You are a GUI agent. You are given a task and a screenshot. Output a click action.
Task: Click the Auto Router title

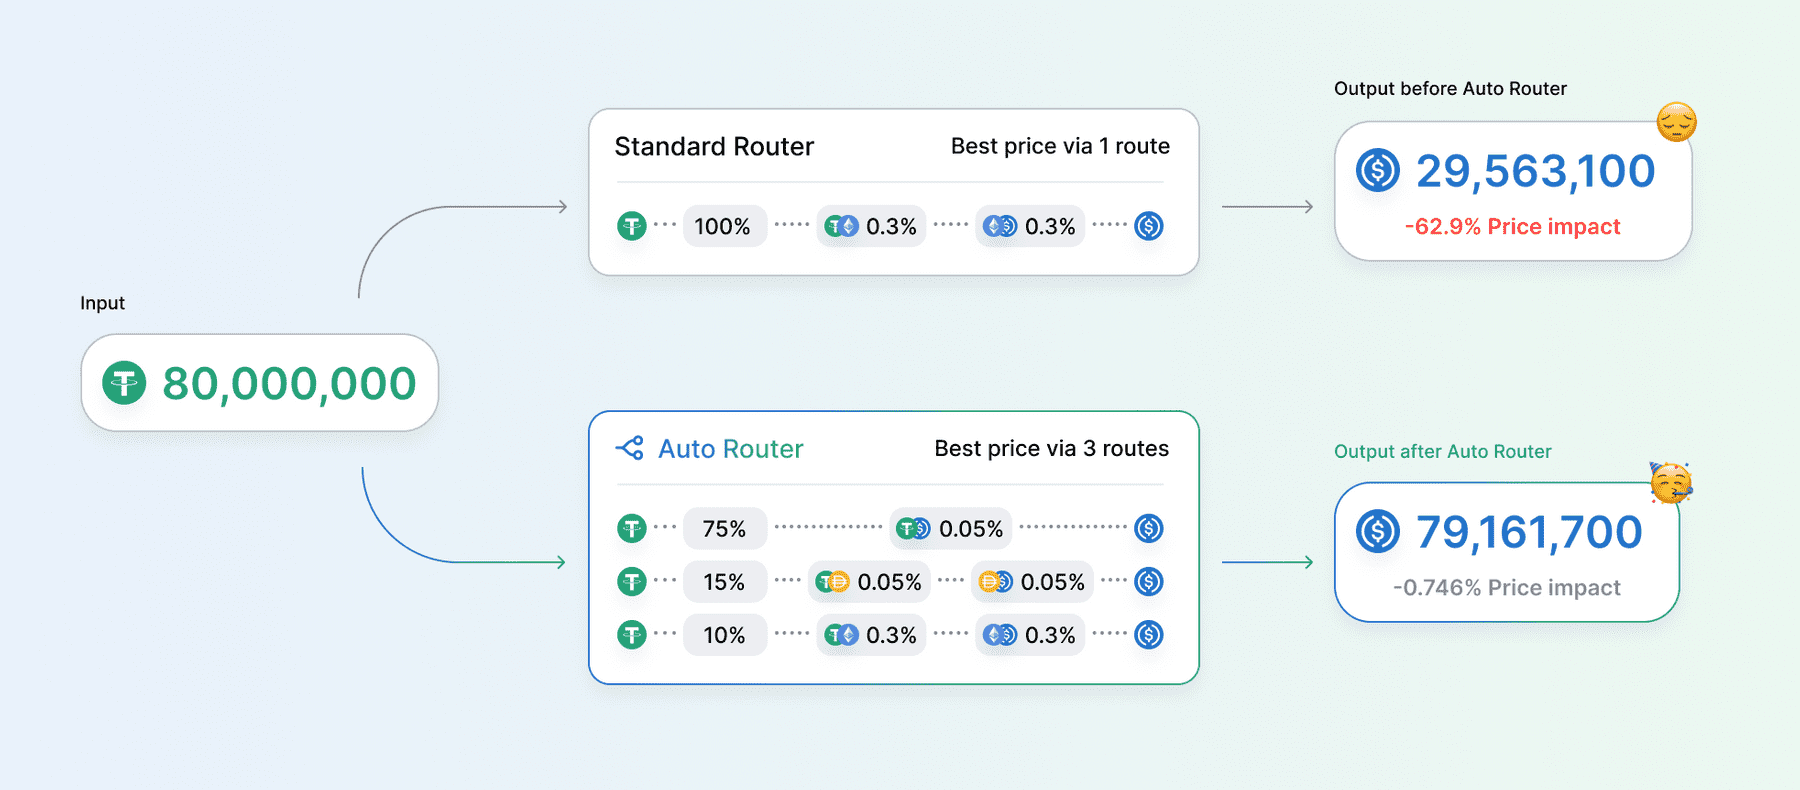click(731, 449)
